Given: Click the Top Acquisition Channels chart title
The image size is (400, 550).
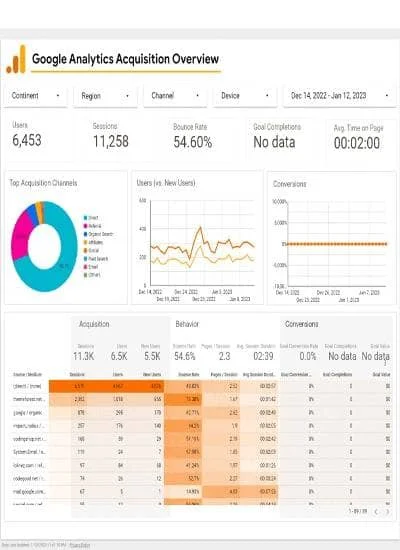Looking at the screenshot, I should point(43,183).
